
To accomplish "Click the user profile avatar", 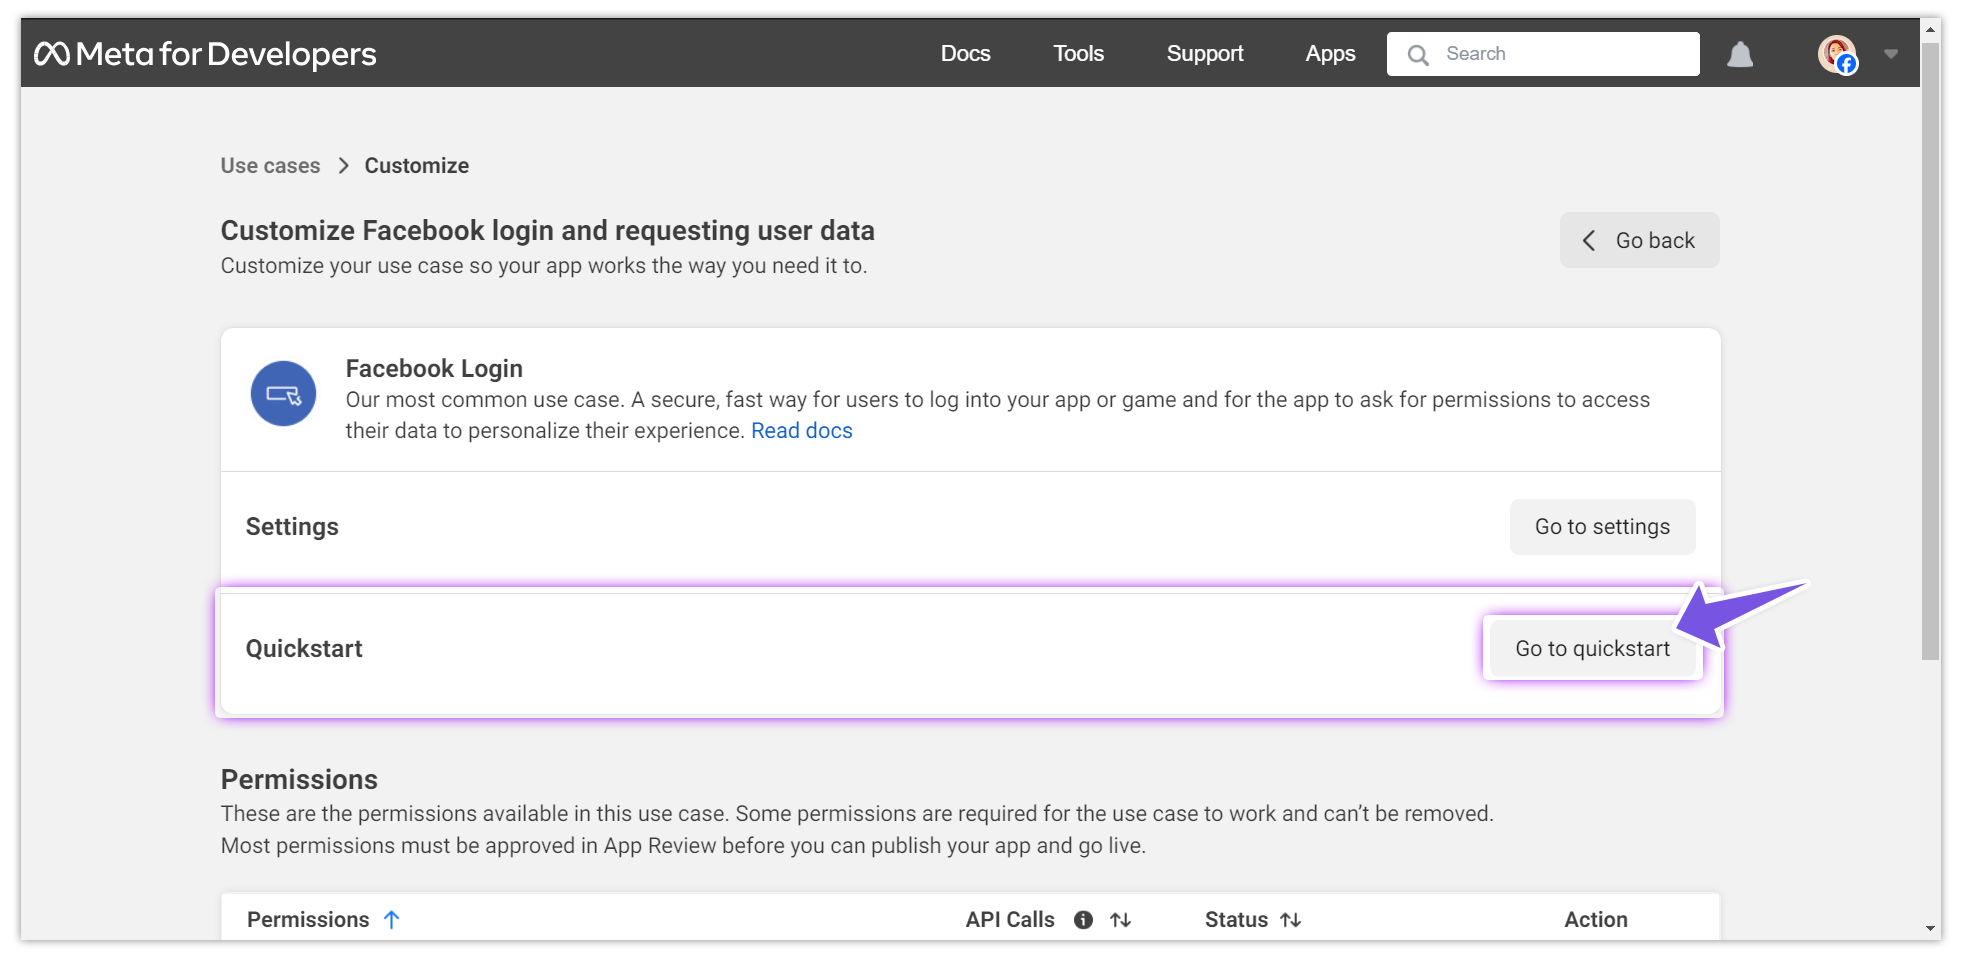I will click(x=1836, y=54).
